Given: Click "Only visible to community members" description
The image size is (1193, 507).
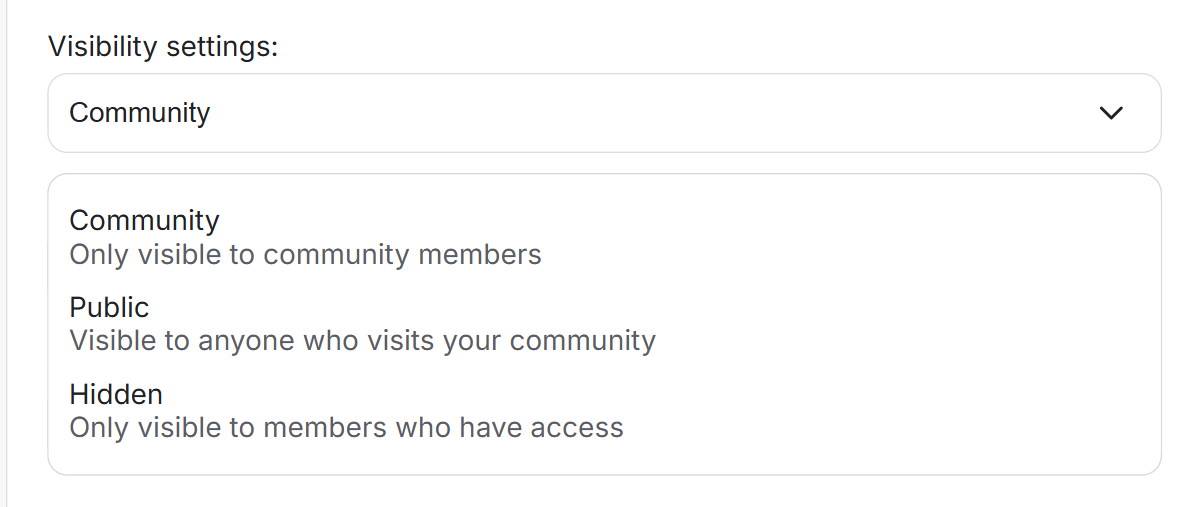Looking at the screenshot, I should (305, 255).
